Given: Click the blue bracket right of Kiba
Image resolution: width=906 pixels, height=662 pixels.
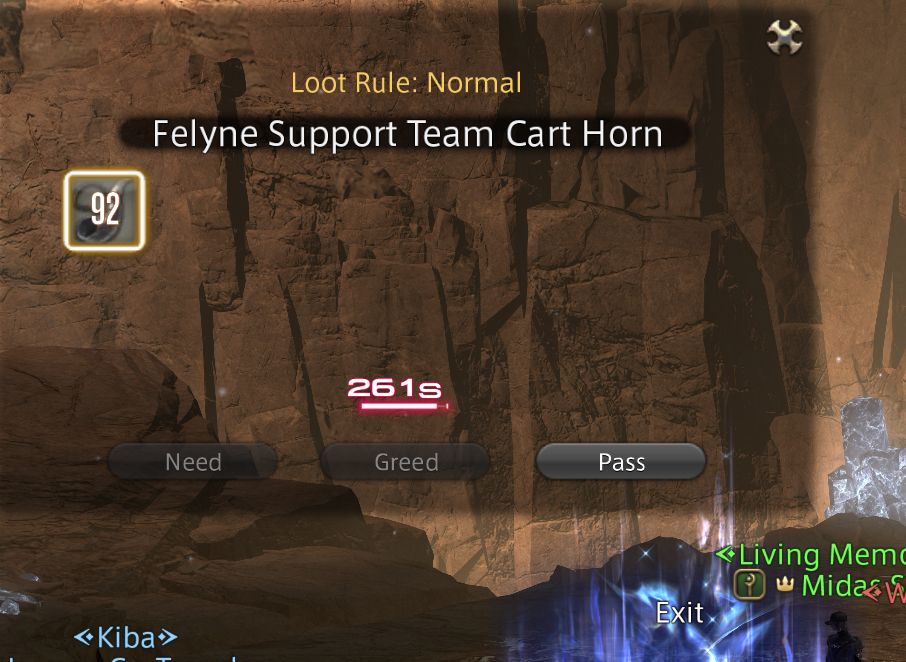Looking at the screenshot, I should (x=168, y=638).
